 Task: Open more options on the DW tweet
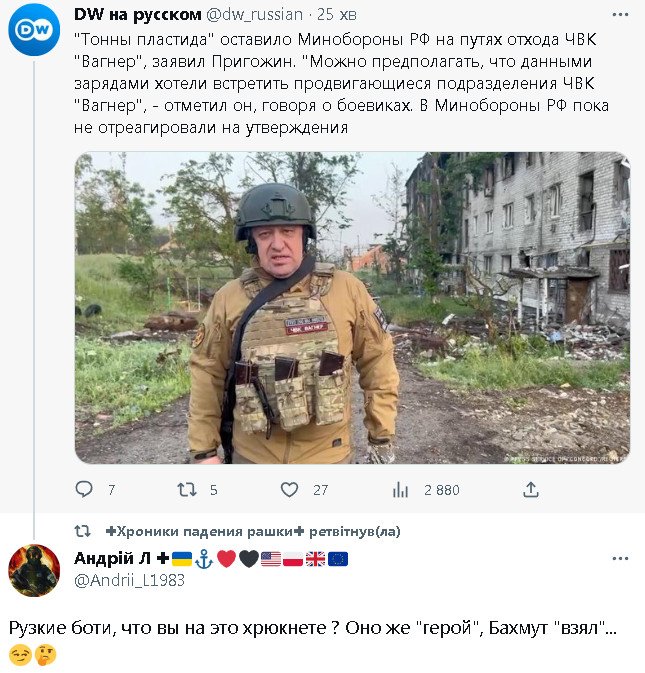point(619,15)
